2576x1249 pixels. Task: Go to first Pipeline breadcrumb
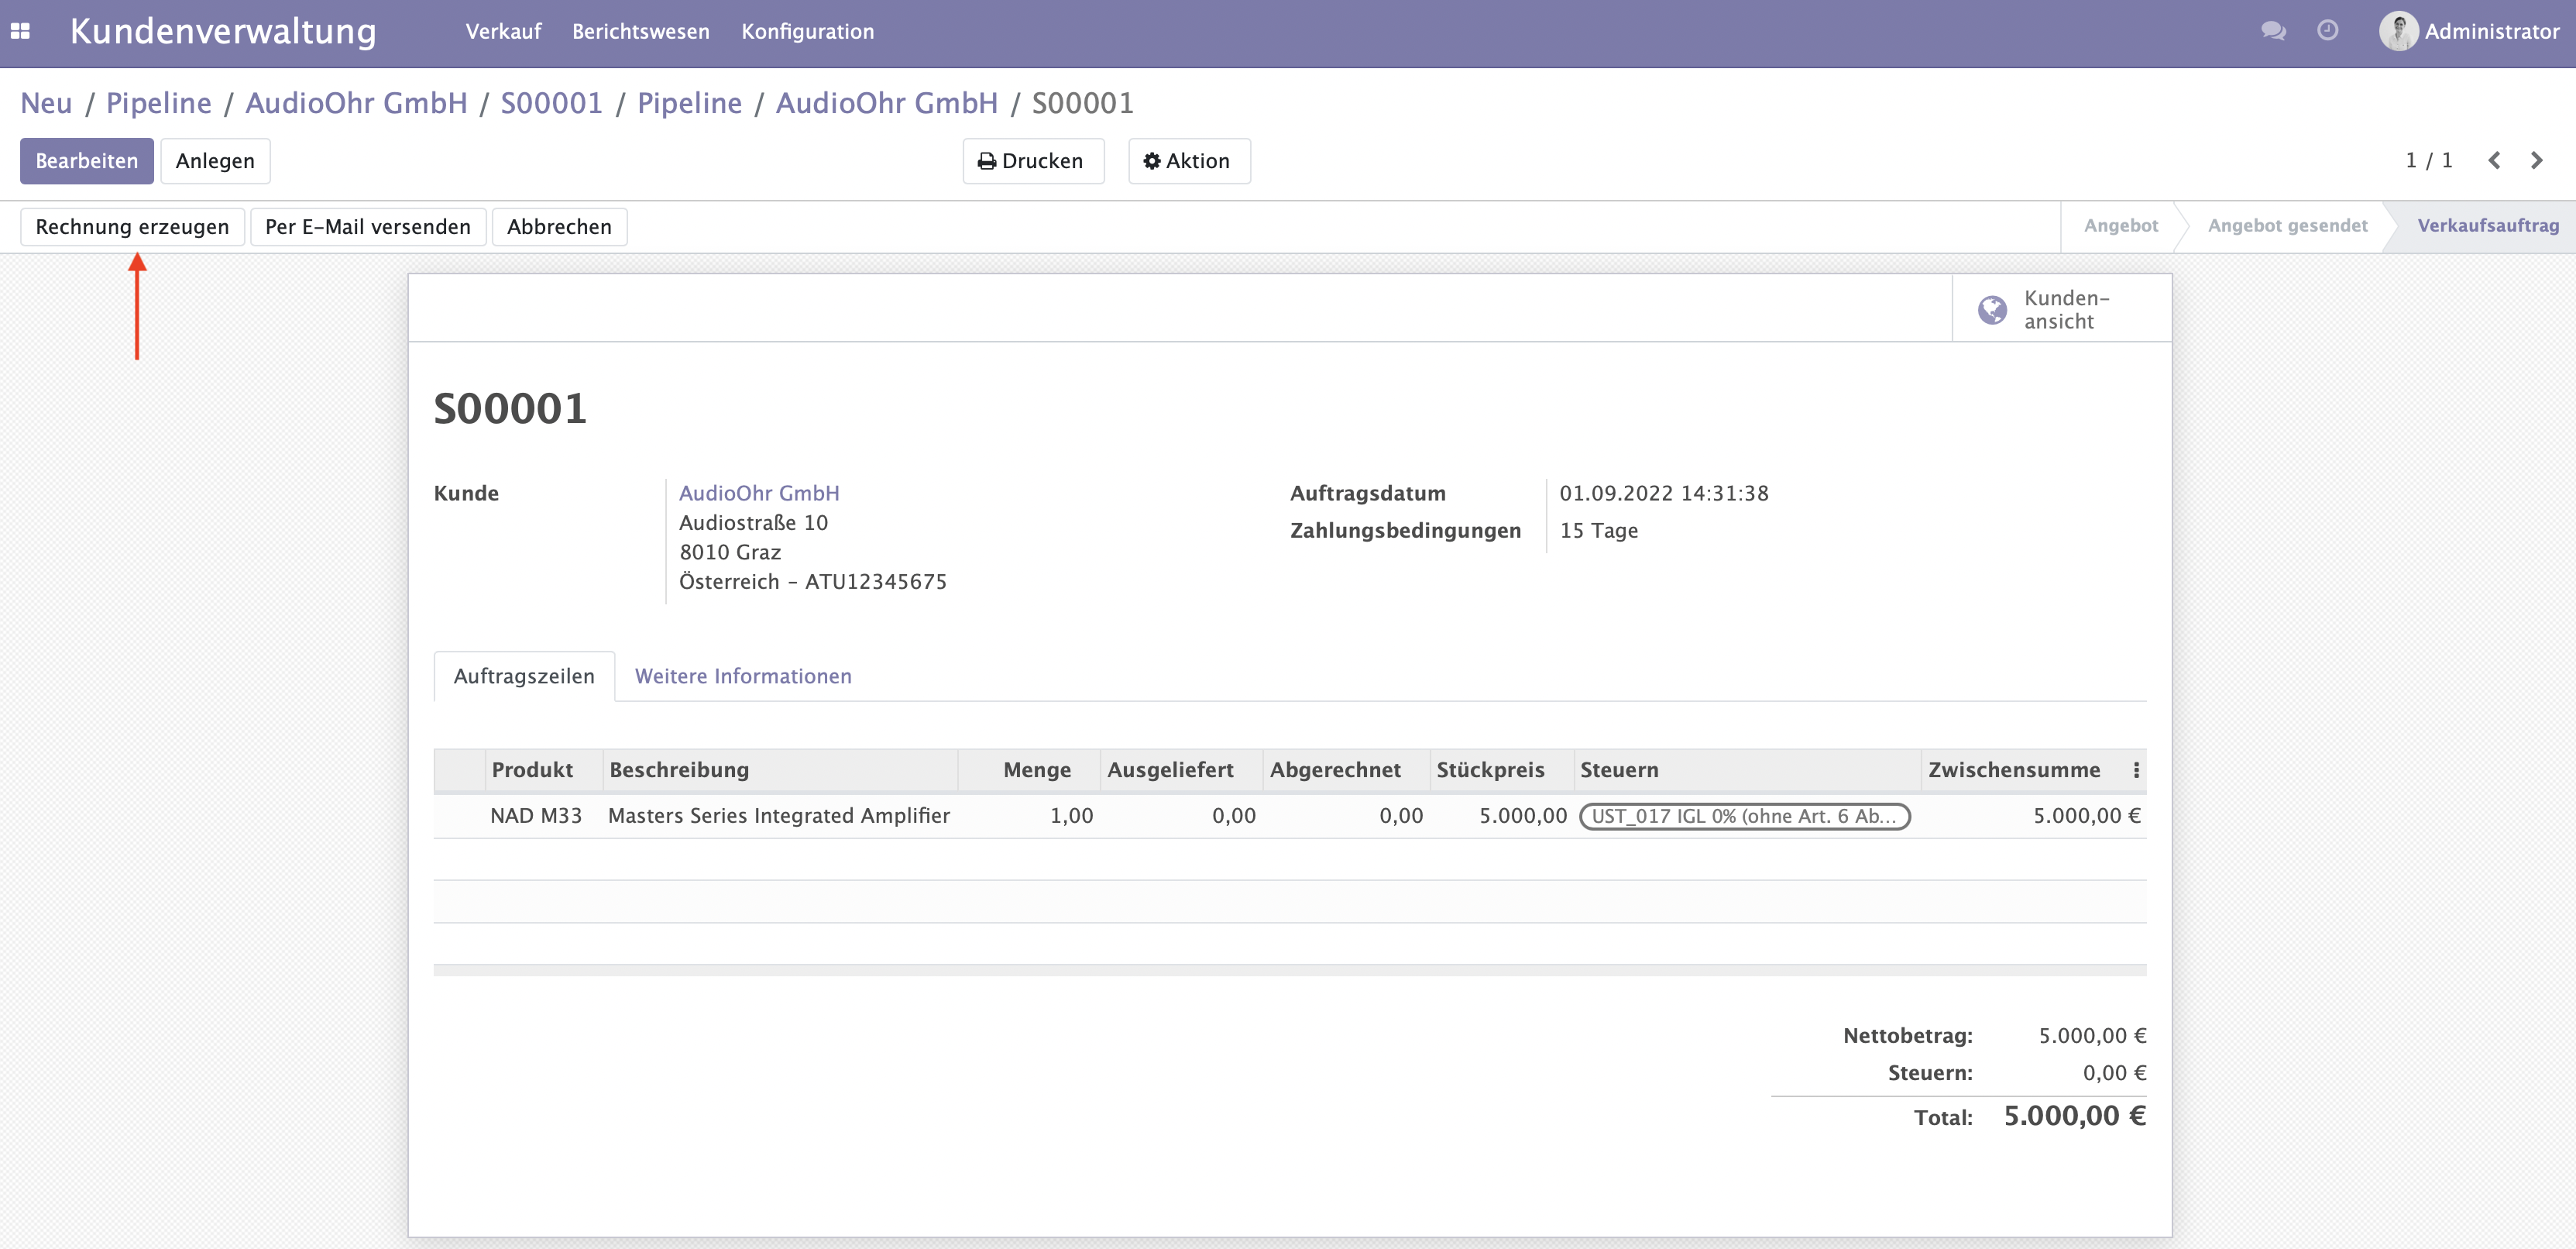(x=159, y=103)
